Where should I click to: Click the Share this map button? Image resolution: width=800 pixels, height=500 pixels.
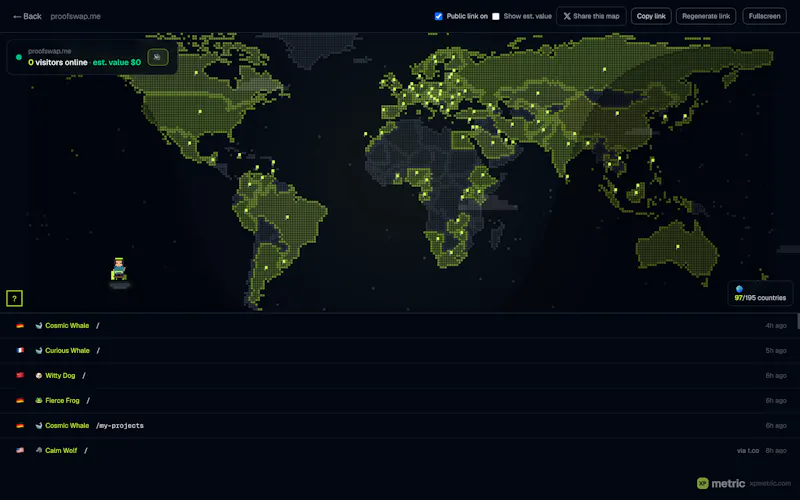pos(591,16)
